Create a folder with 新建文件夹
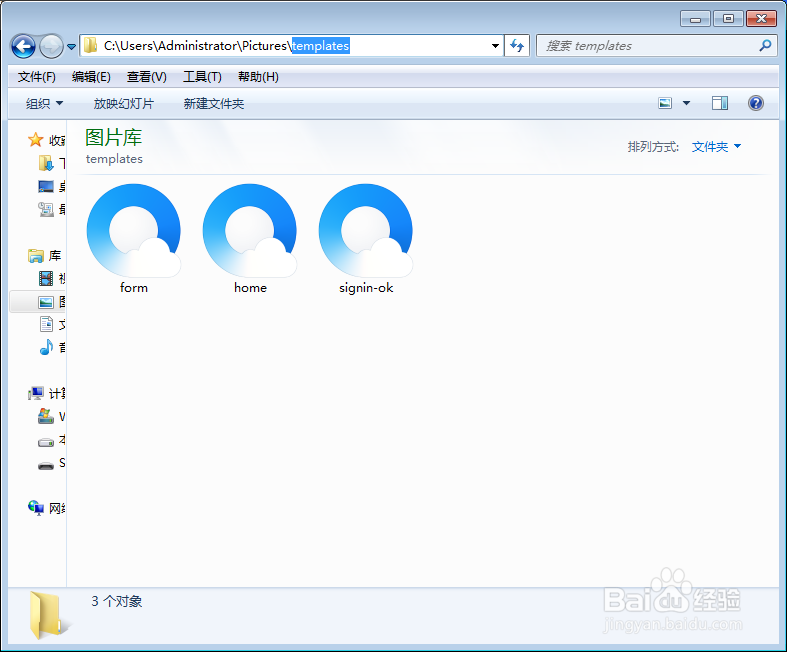The height and width of the screenshot is (652, 787). pos(214,103)
